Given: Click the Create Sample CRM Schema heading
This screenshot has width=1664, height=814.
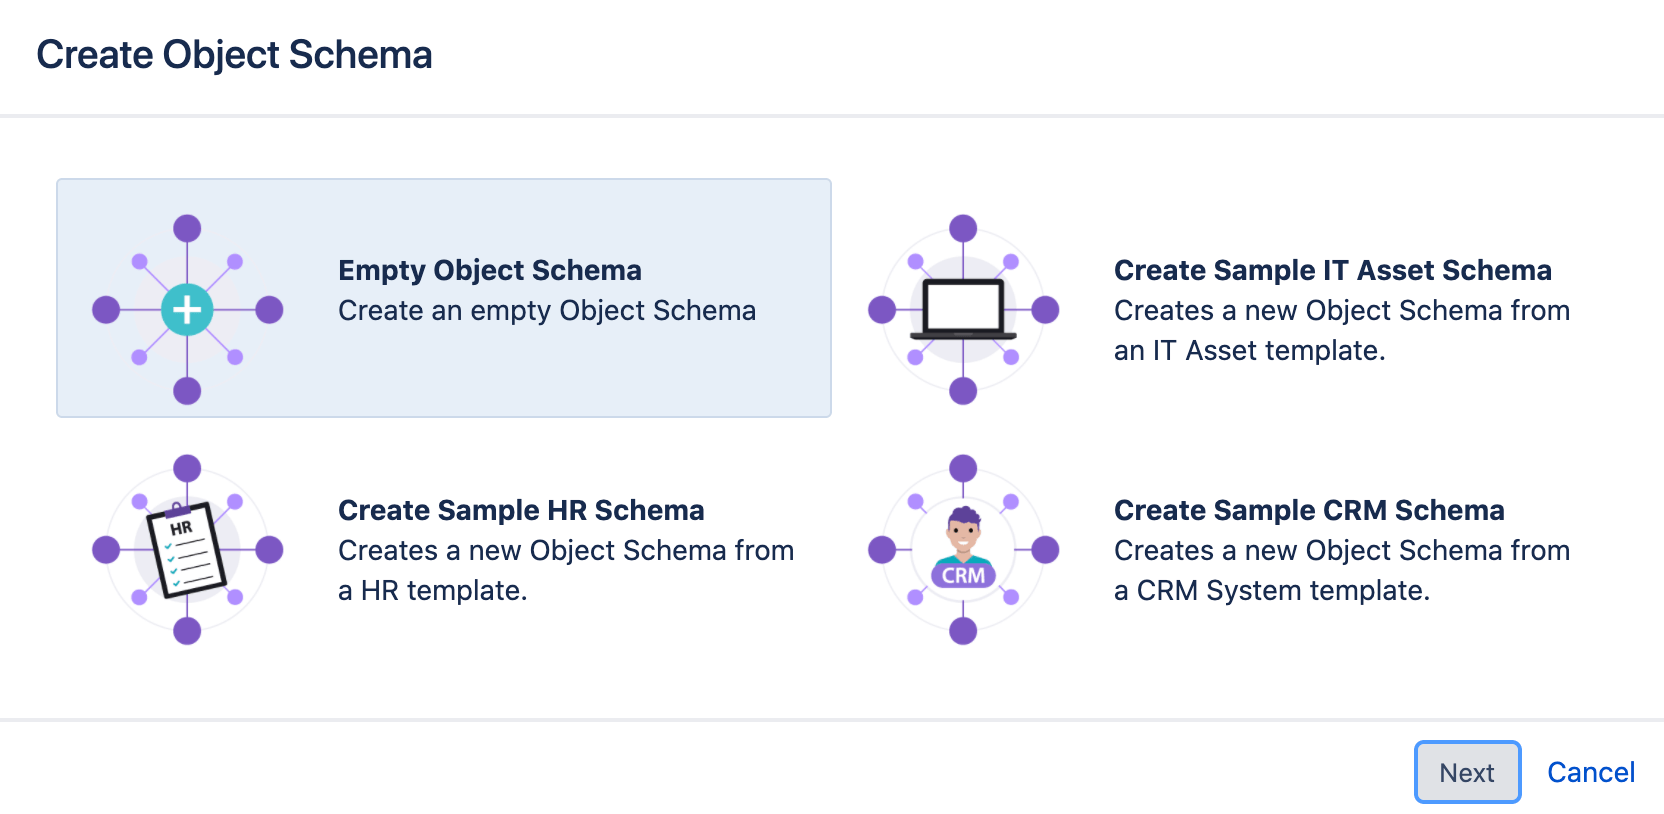Looking at the screenshot, I should point(1308,510).
